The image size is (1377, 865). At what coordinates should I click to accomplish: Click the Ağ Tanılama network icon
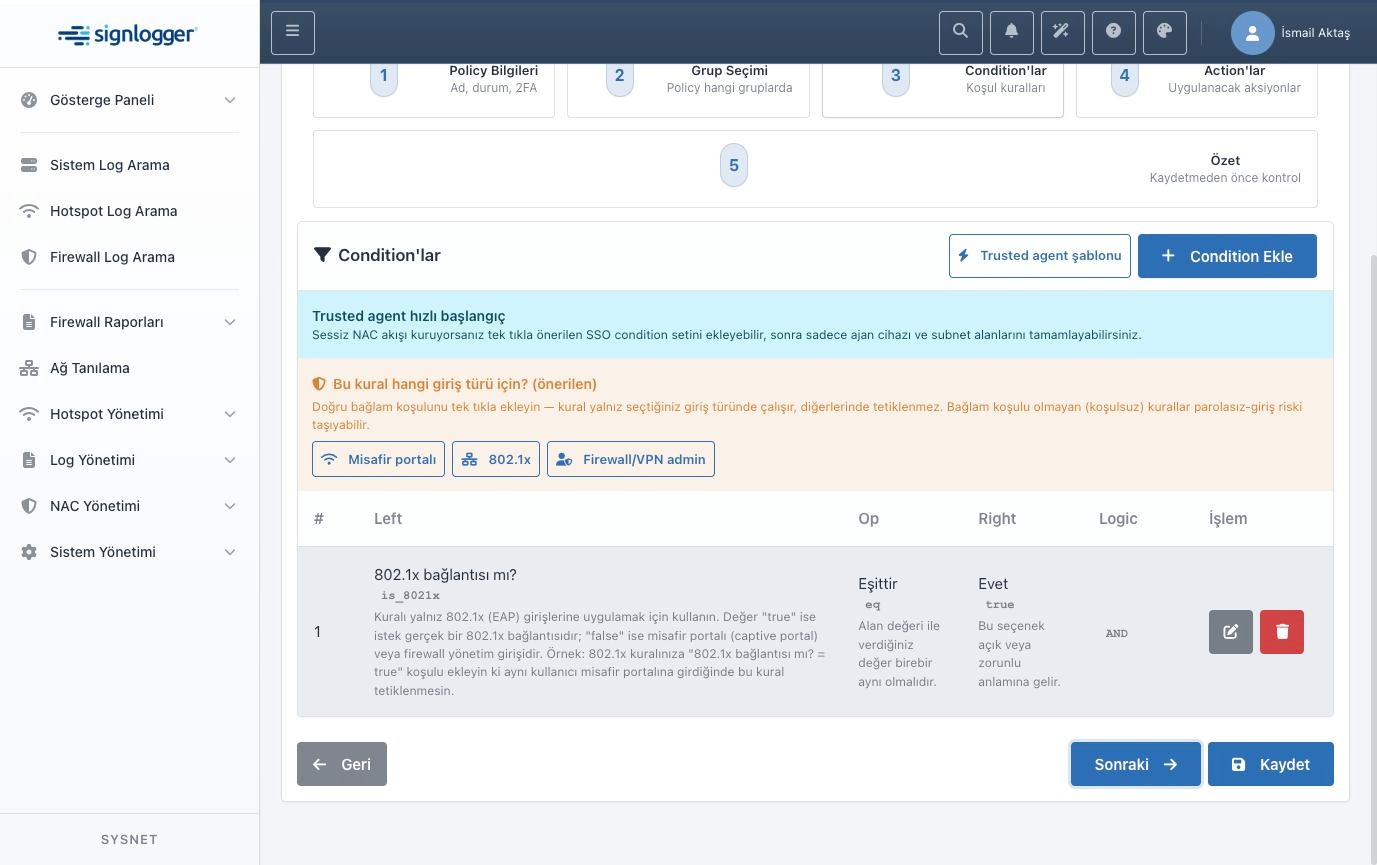29,368
